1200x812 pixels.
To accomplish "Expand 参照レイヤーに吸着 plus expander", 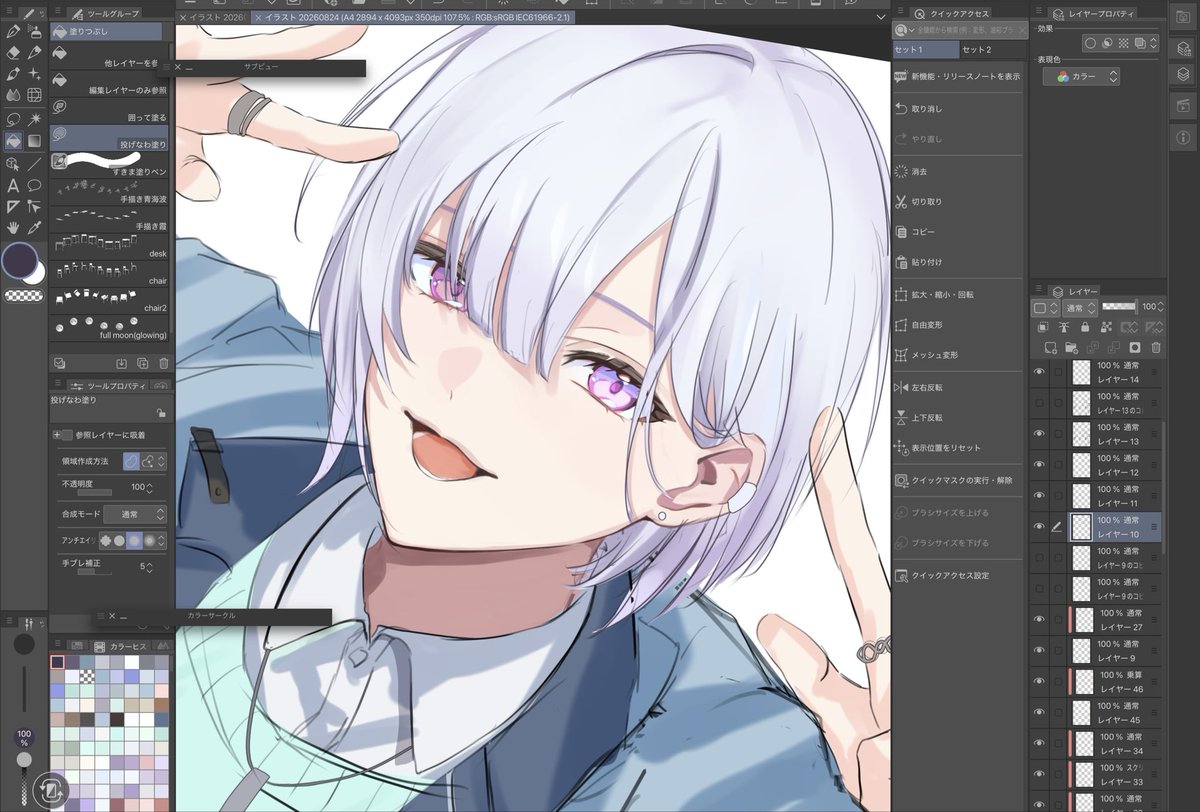I will click(x=56, y=435).
